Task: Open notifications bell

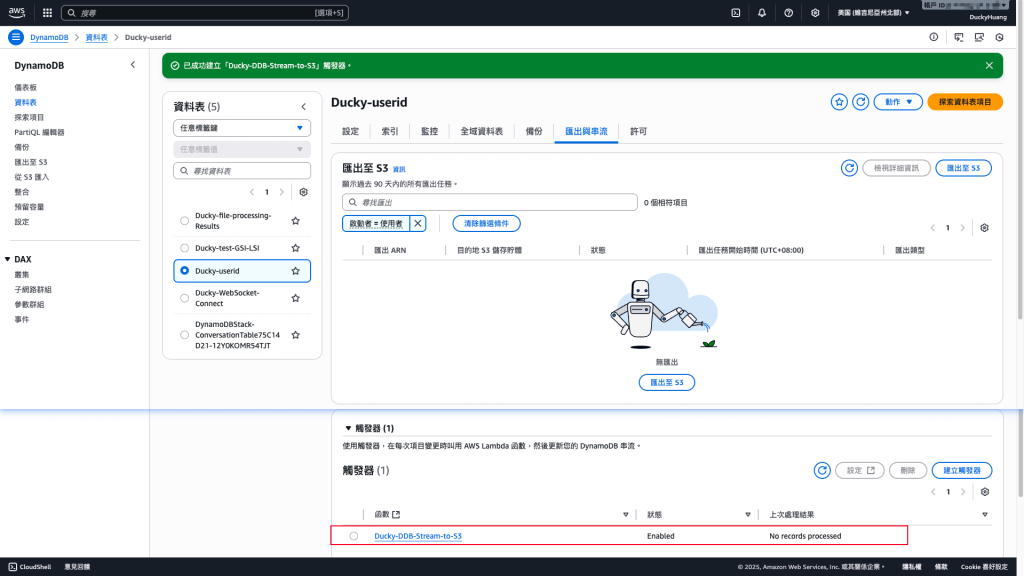Action: [x=761, y=12]
